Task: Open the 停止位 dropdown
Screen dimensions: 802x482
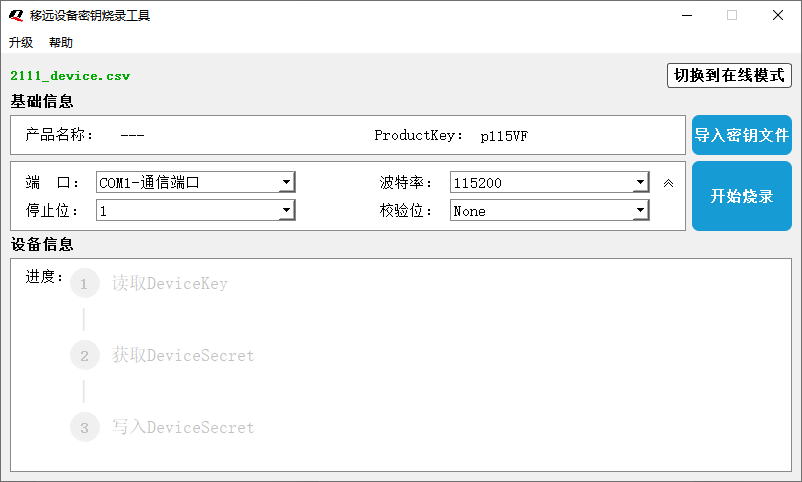Action: pos(196,210)
